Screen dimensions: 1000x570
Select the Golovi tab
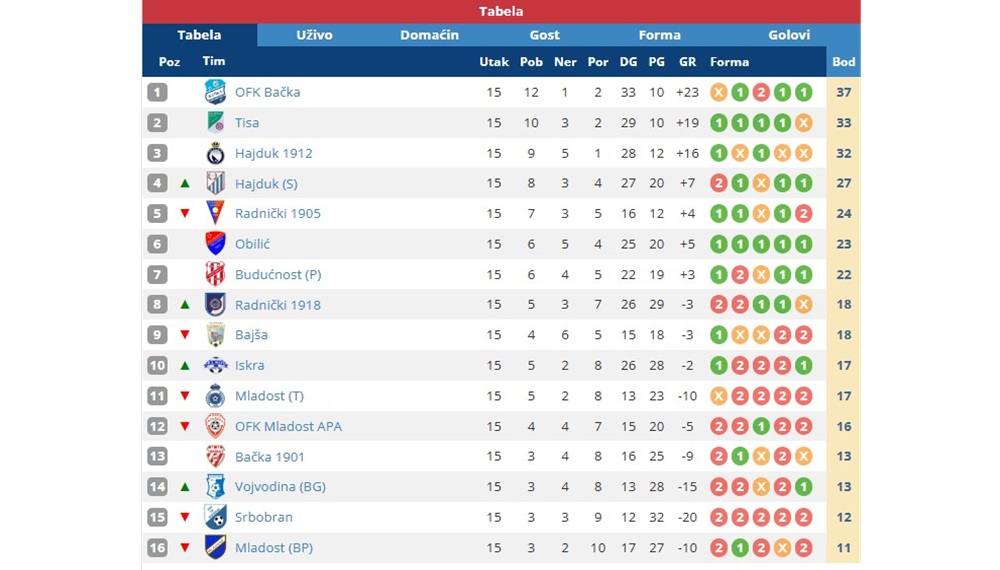(789, 35)
